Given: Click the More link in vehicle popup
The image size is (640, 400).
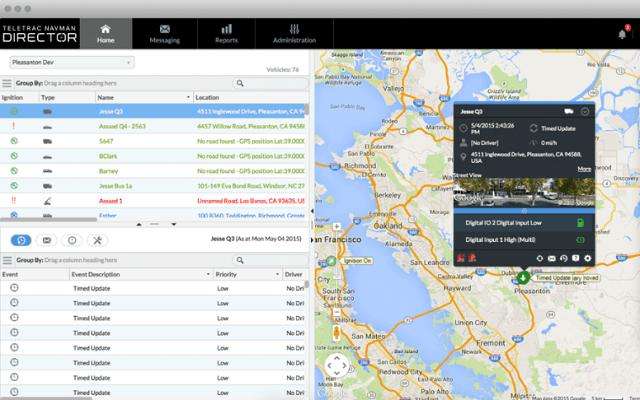Looking at the screenshot, I should pyautogui.click(x=584, y=169).
